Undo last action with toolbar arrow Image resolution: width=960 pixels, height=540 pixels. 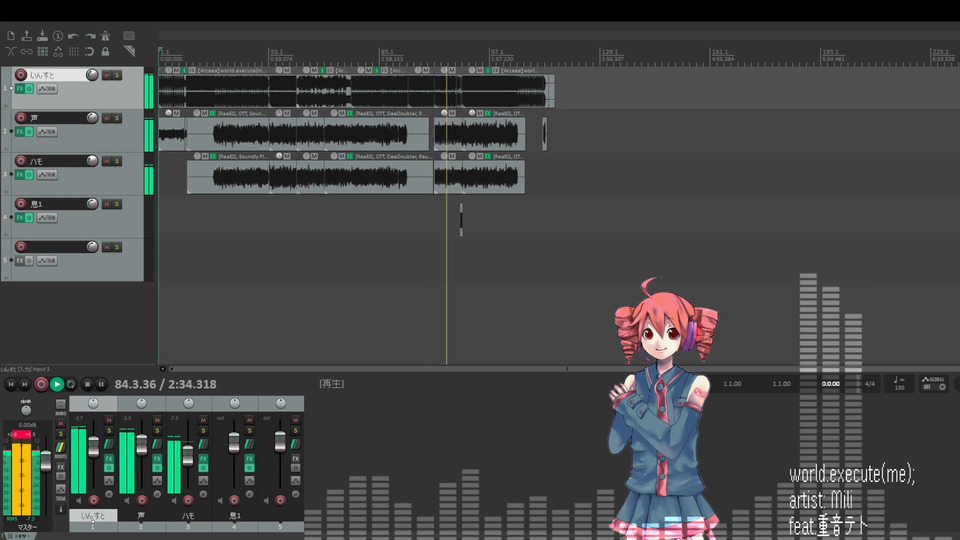[73, 36]
